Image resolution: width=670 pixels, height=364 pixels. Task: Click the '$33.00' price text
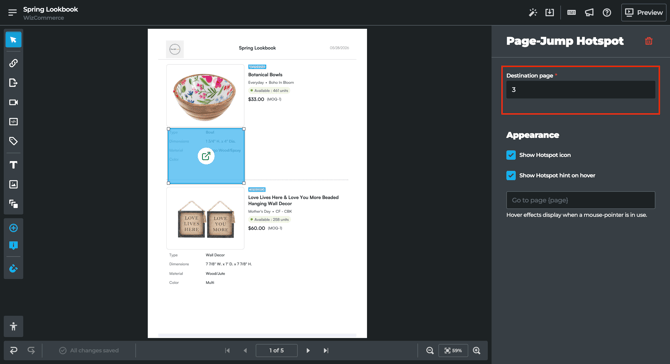pos(256,99)
